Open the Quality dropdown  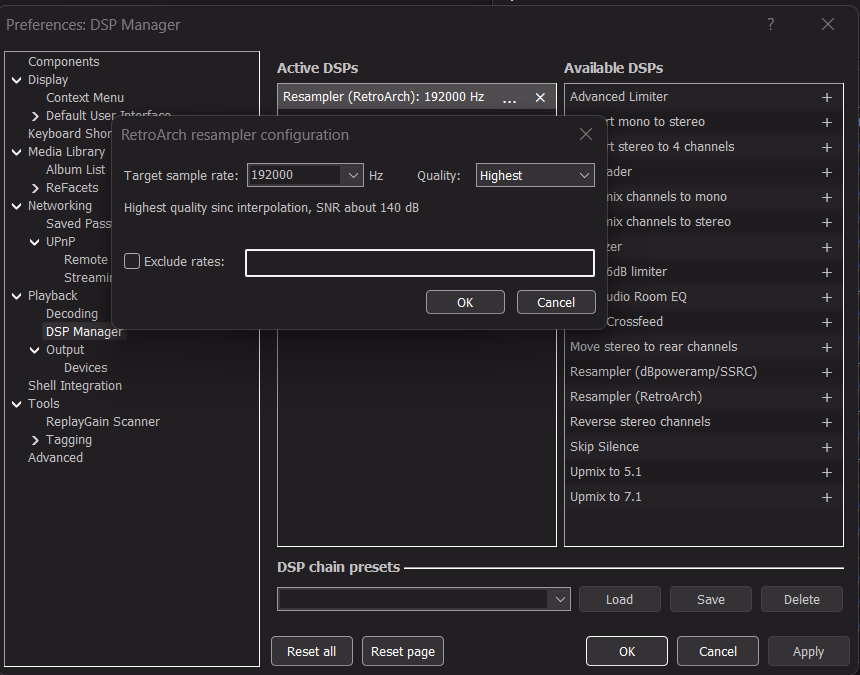[x=585, y=175]
